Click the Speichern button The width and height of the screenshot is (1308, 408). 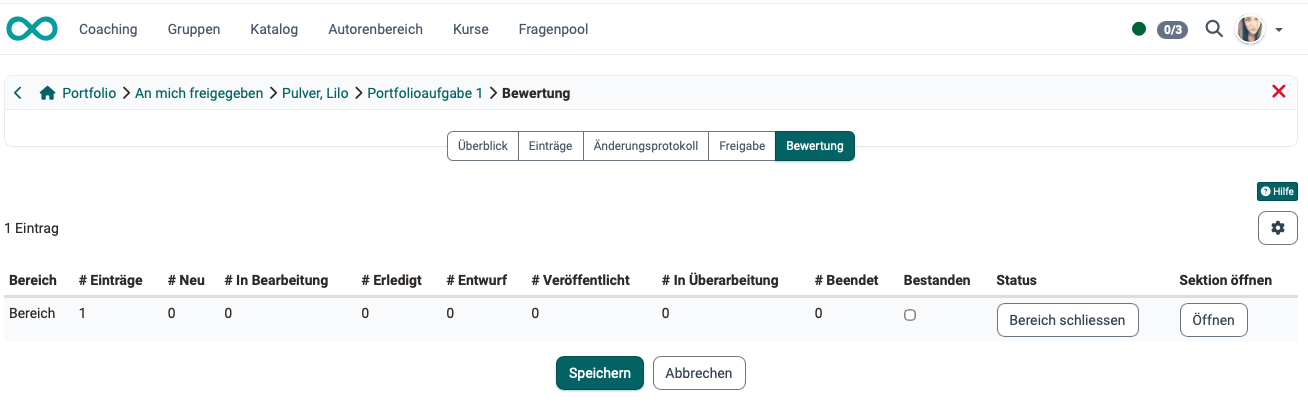[x=600, y=373]
